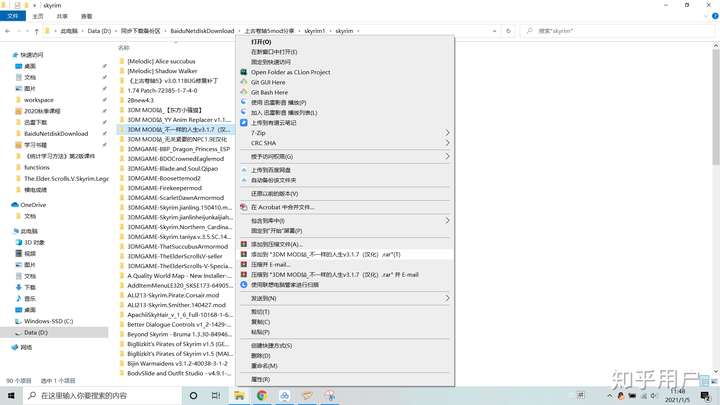Expand the 7-Zip submenu
The height and width of the screenshot is (405, 720).
tap(447, 133)
